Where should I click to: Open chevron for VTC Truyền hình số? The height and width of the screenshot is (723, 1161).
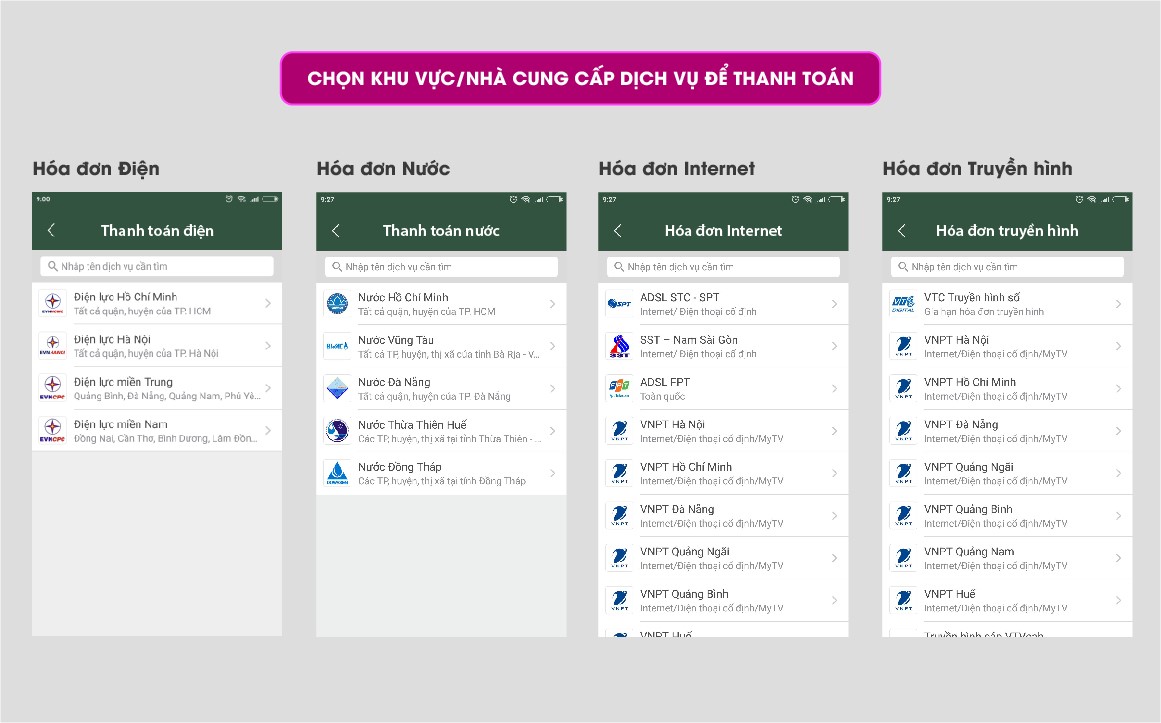click(1118, 304)
